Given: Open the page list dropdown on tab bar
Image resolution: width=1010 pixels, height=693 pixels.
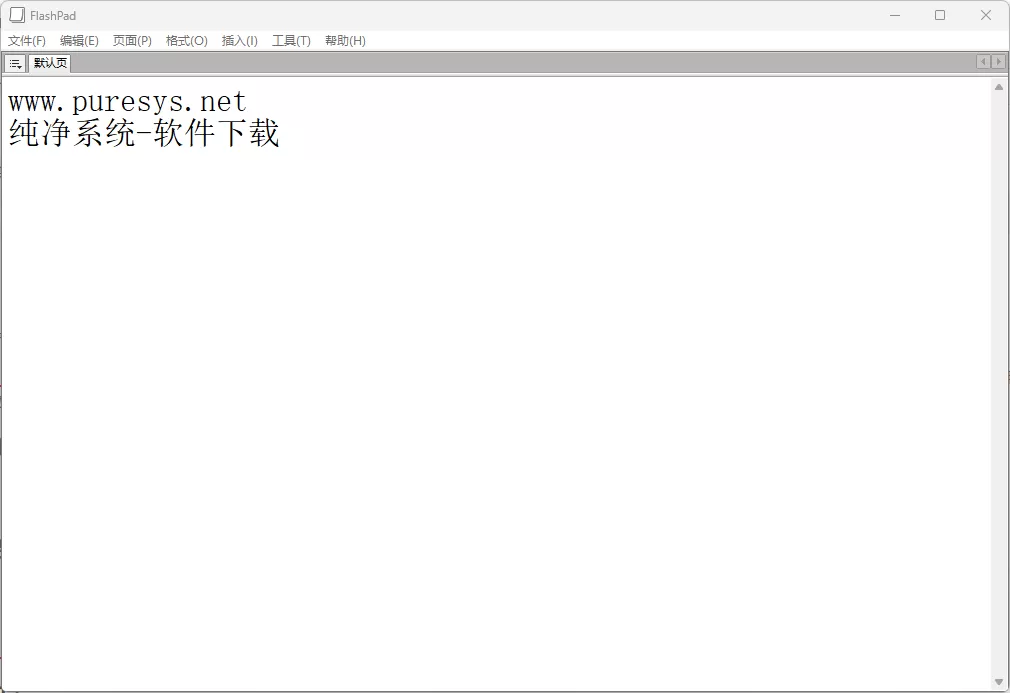Looking at the screenshot, I should 14,62.
